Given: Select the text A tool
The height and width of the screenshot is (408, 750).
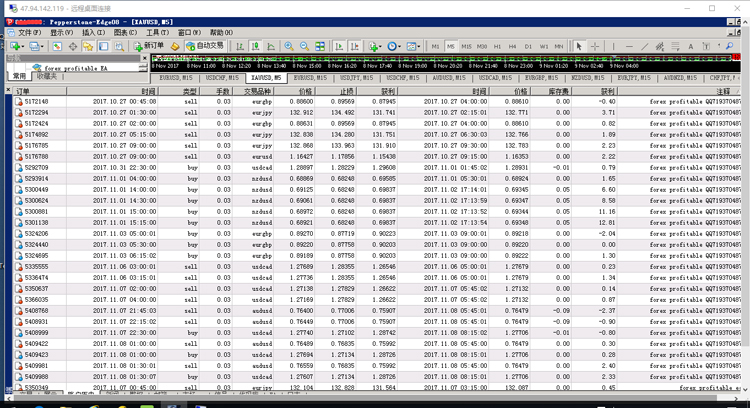Looking at the screenshot, I should click(691, 46).
